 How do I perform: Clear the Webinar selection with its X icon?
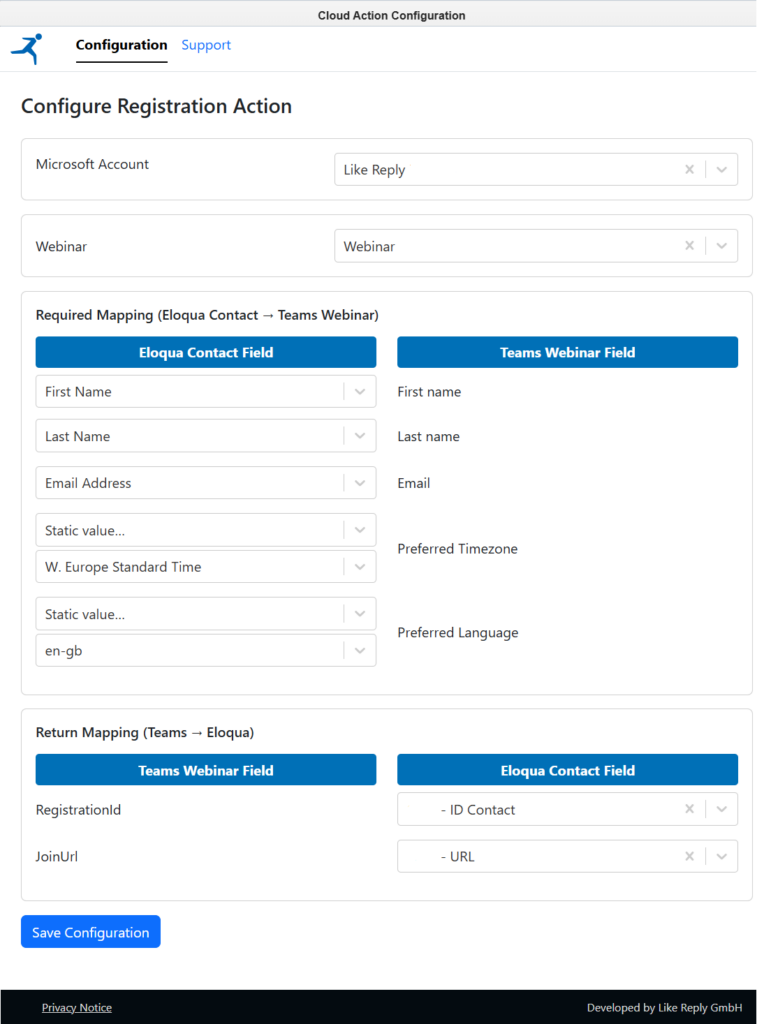click(689, 245)
